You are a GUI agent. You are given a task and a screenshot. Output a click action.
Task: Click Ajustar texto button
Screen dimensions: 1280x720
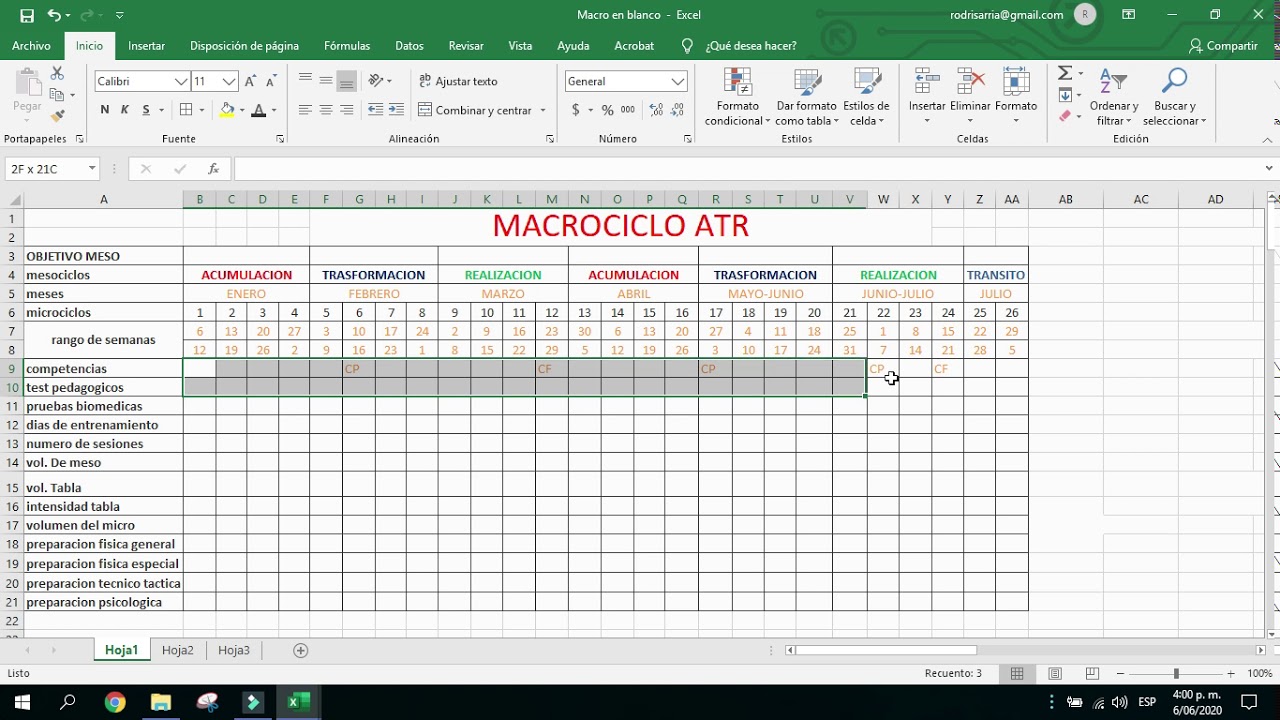[458, 81]
